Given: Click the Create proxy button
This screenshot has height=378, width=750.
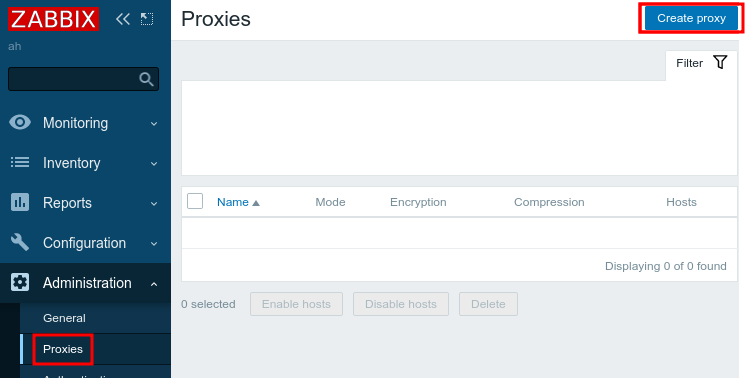Looking at the screenshot, I should [691, 18].
